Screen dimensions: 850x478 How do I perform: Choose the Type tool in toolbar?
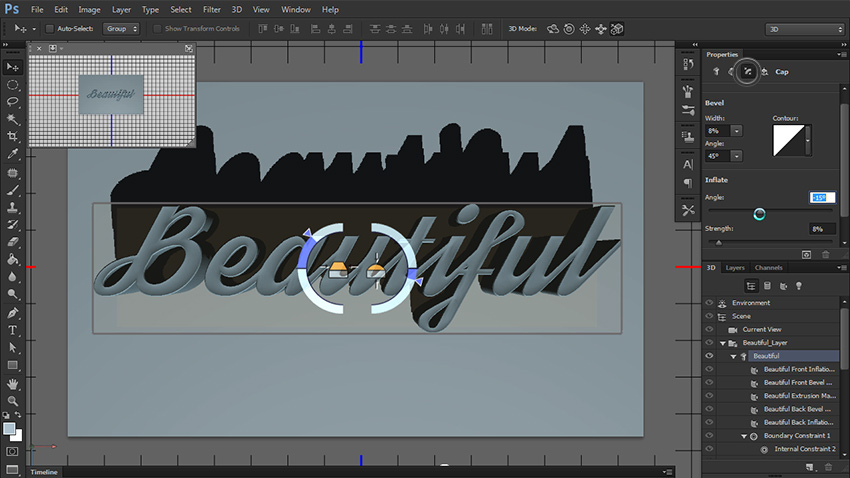pyautogui.click(x=13, y=330)
